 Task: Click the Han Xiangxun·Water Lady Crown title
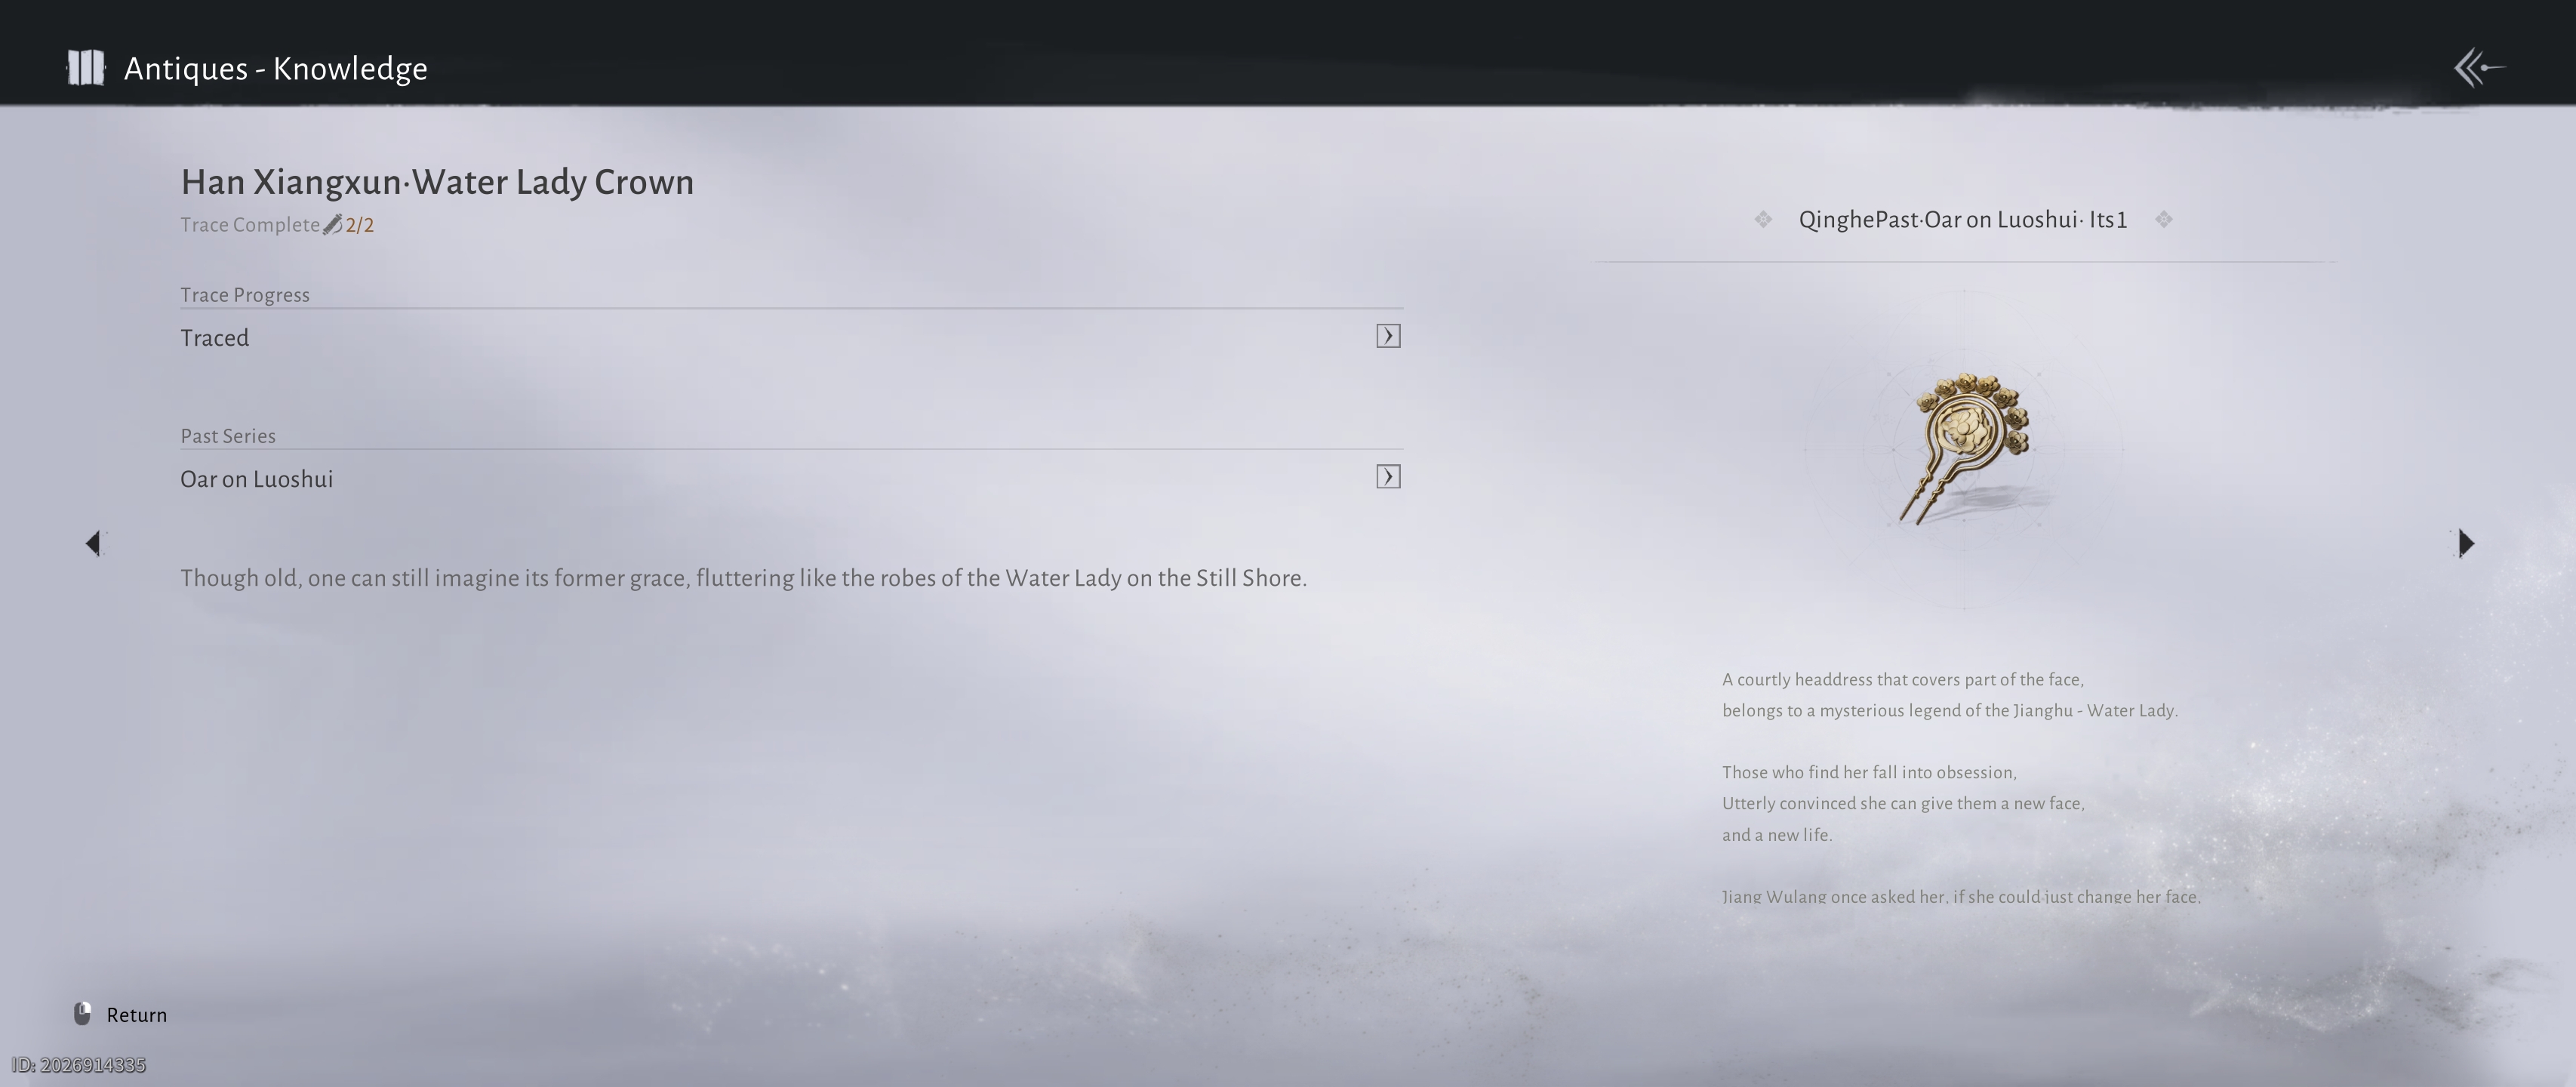pos(437,182)
